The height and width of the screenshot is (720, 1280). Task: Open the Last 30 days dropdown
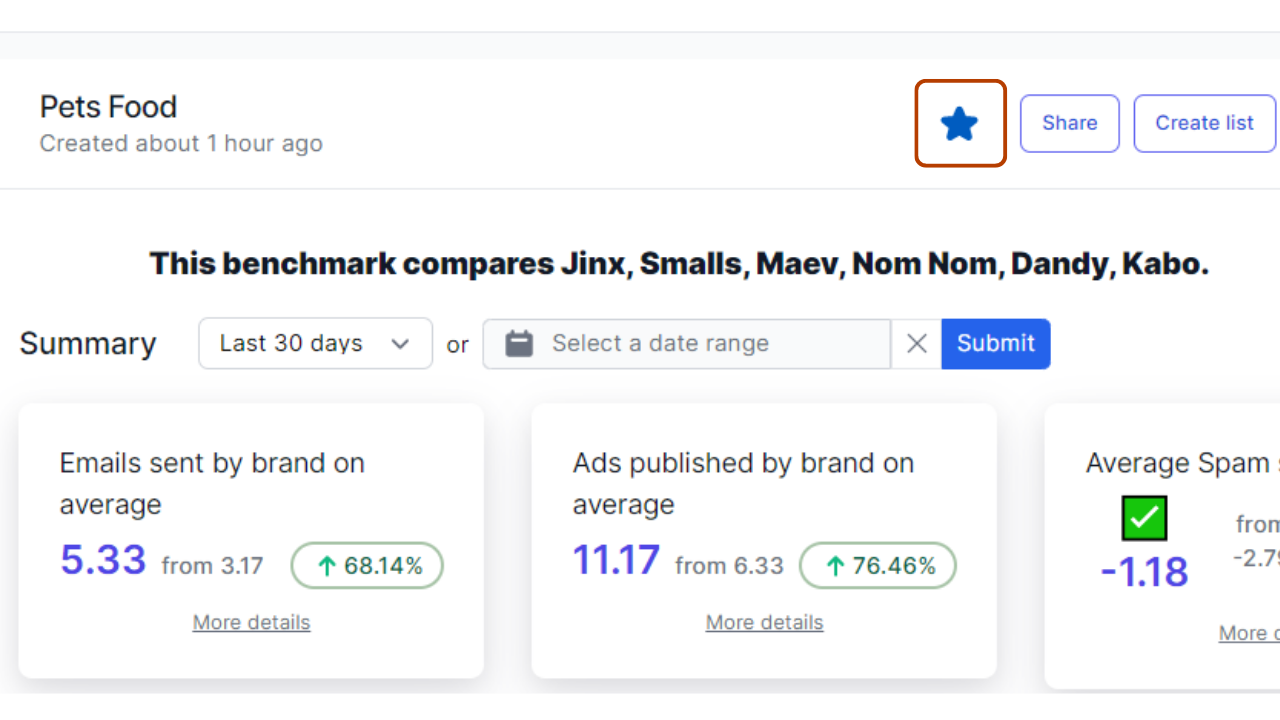(x=315, y=343)
